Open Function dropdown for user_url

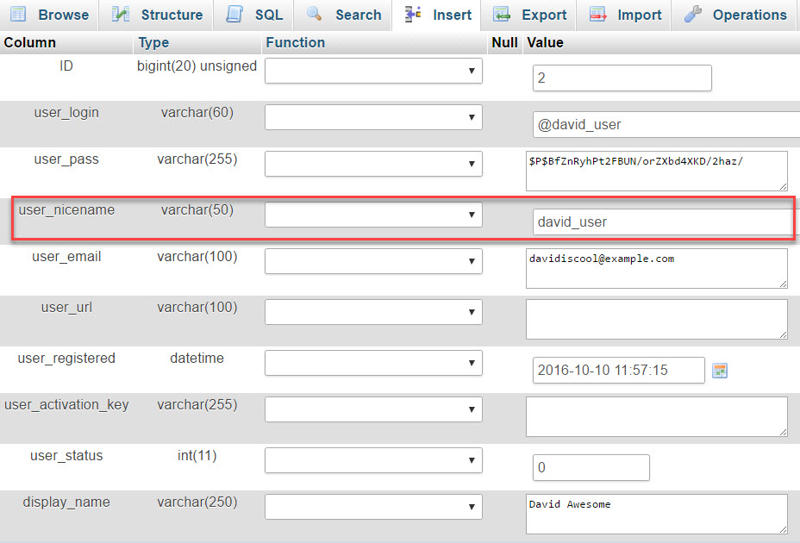[x=373, y=312]
